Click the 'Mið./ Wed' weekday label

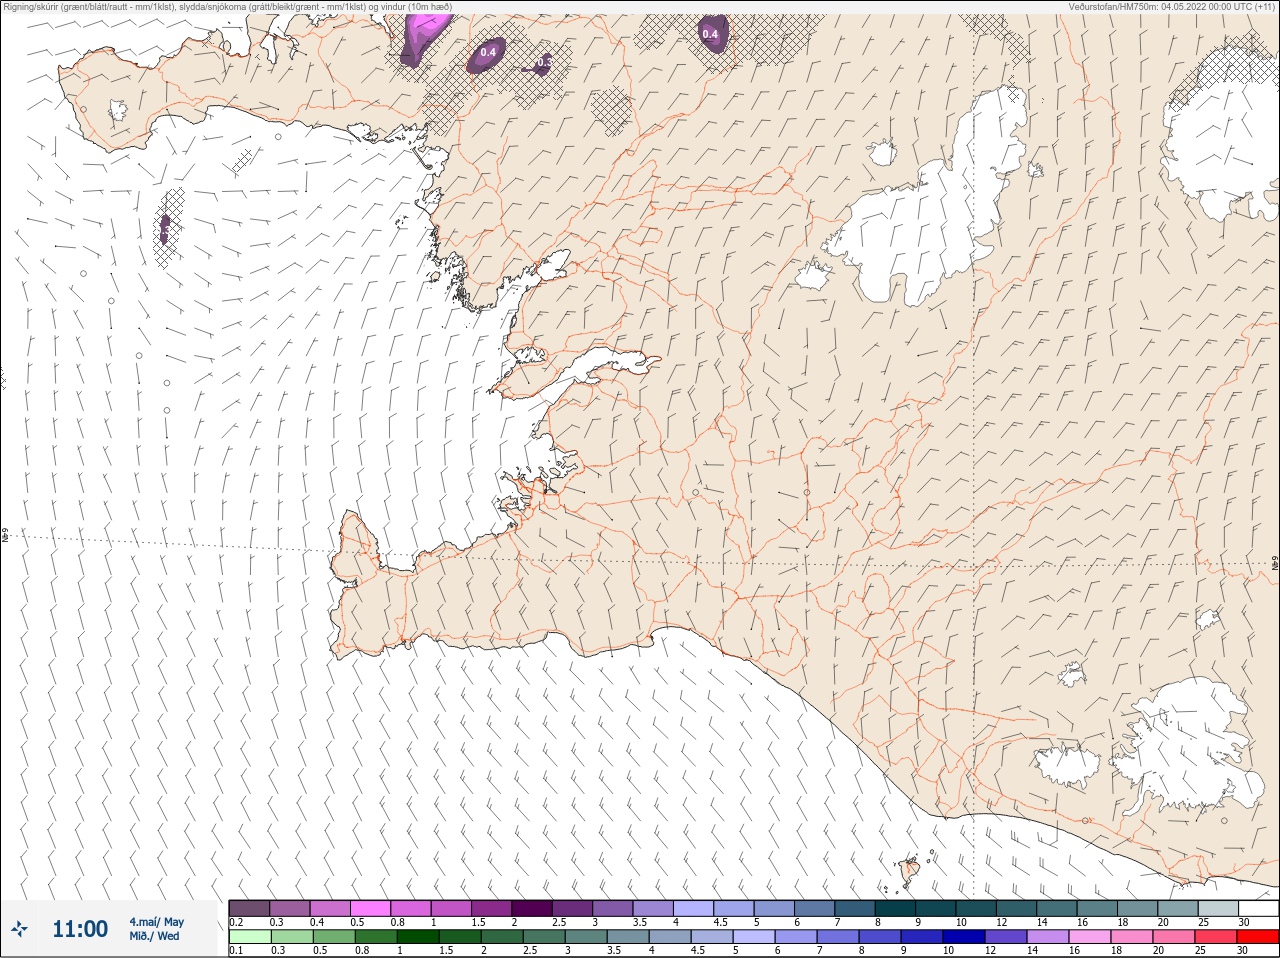pyautogui.click(x=154, y=936)
